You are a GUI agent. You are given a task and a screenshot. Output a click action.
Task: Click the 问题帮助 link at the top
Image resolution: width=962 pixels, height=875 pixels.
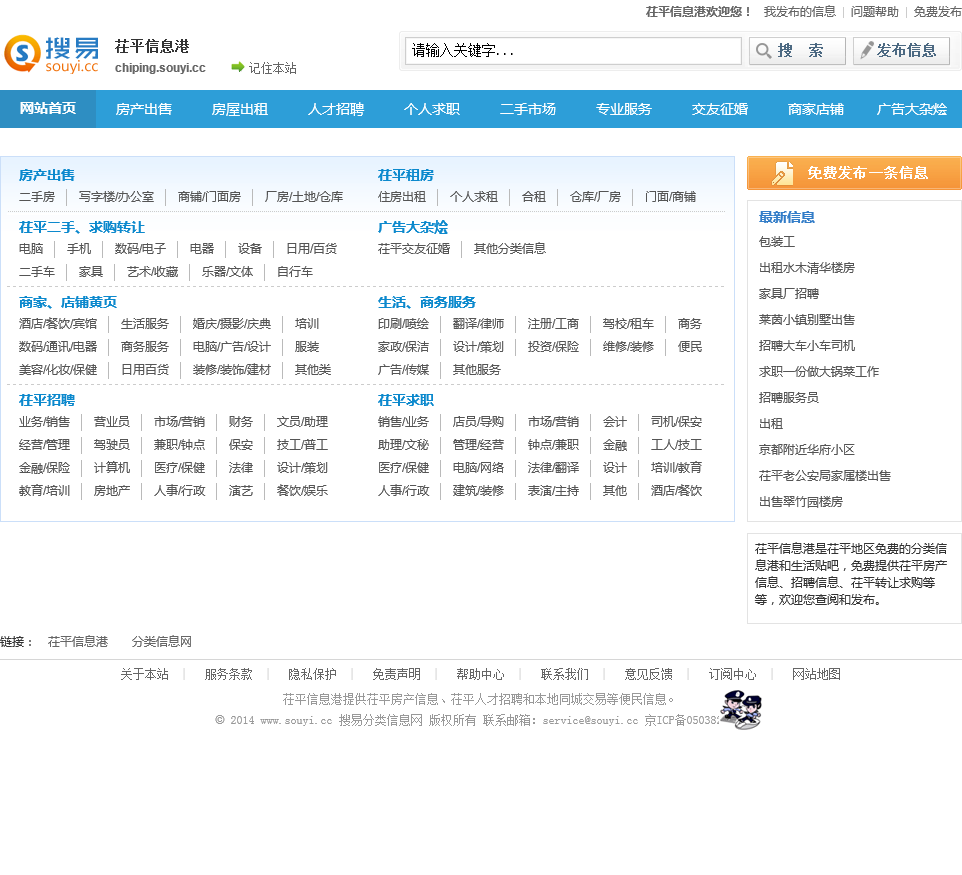(874, 12)
